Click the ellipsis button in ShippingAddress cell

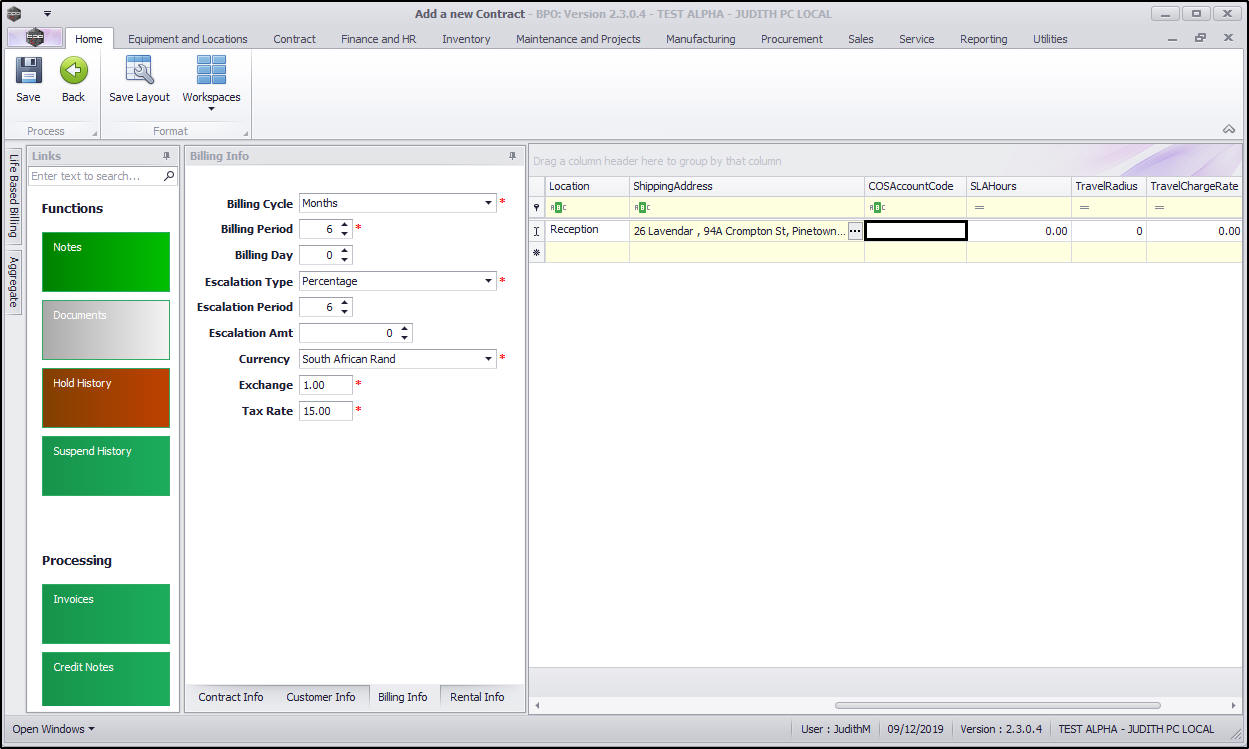click(855, 231)
